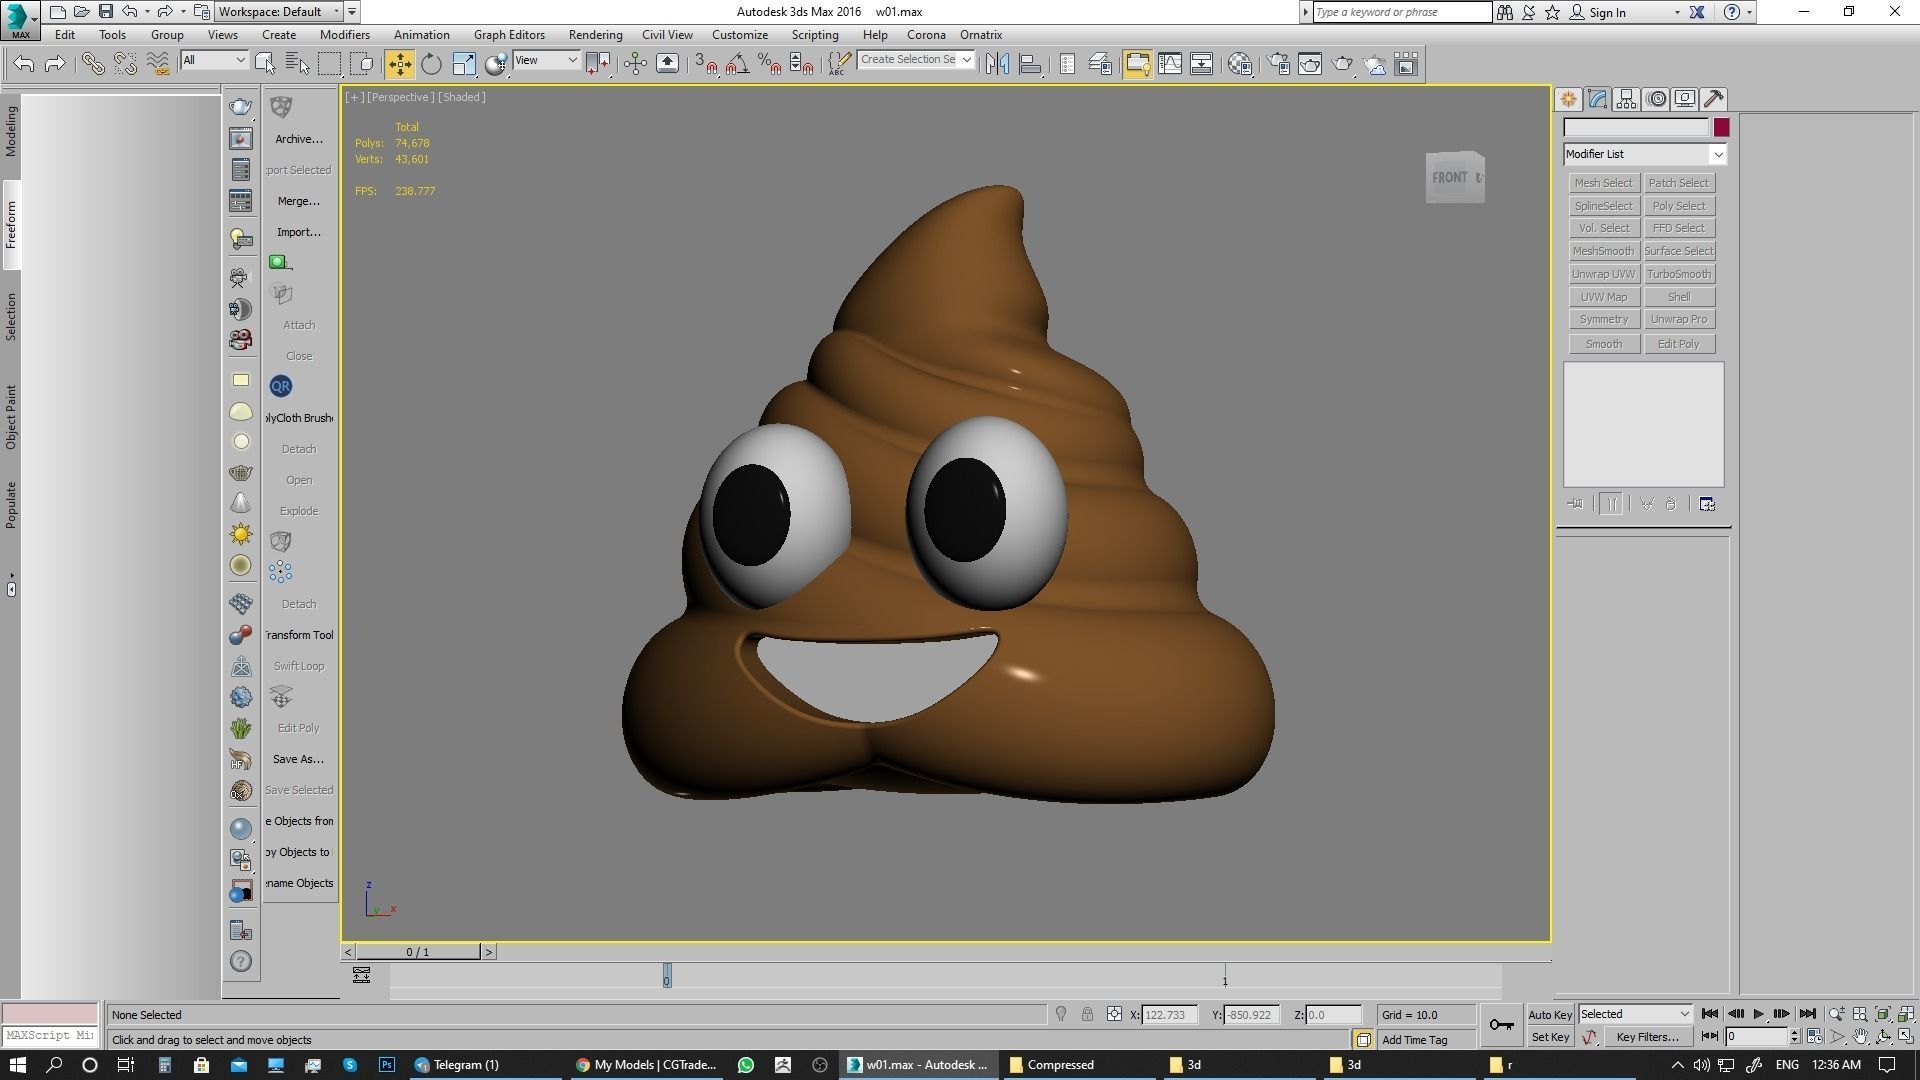Click the object color swatch in Modify panel

(1721, 128)
